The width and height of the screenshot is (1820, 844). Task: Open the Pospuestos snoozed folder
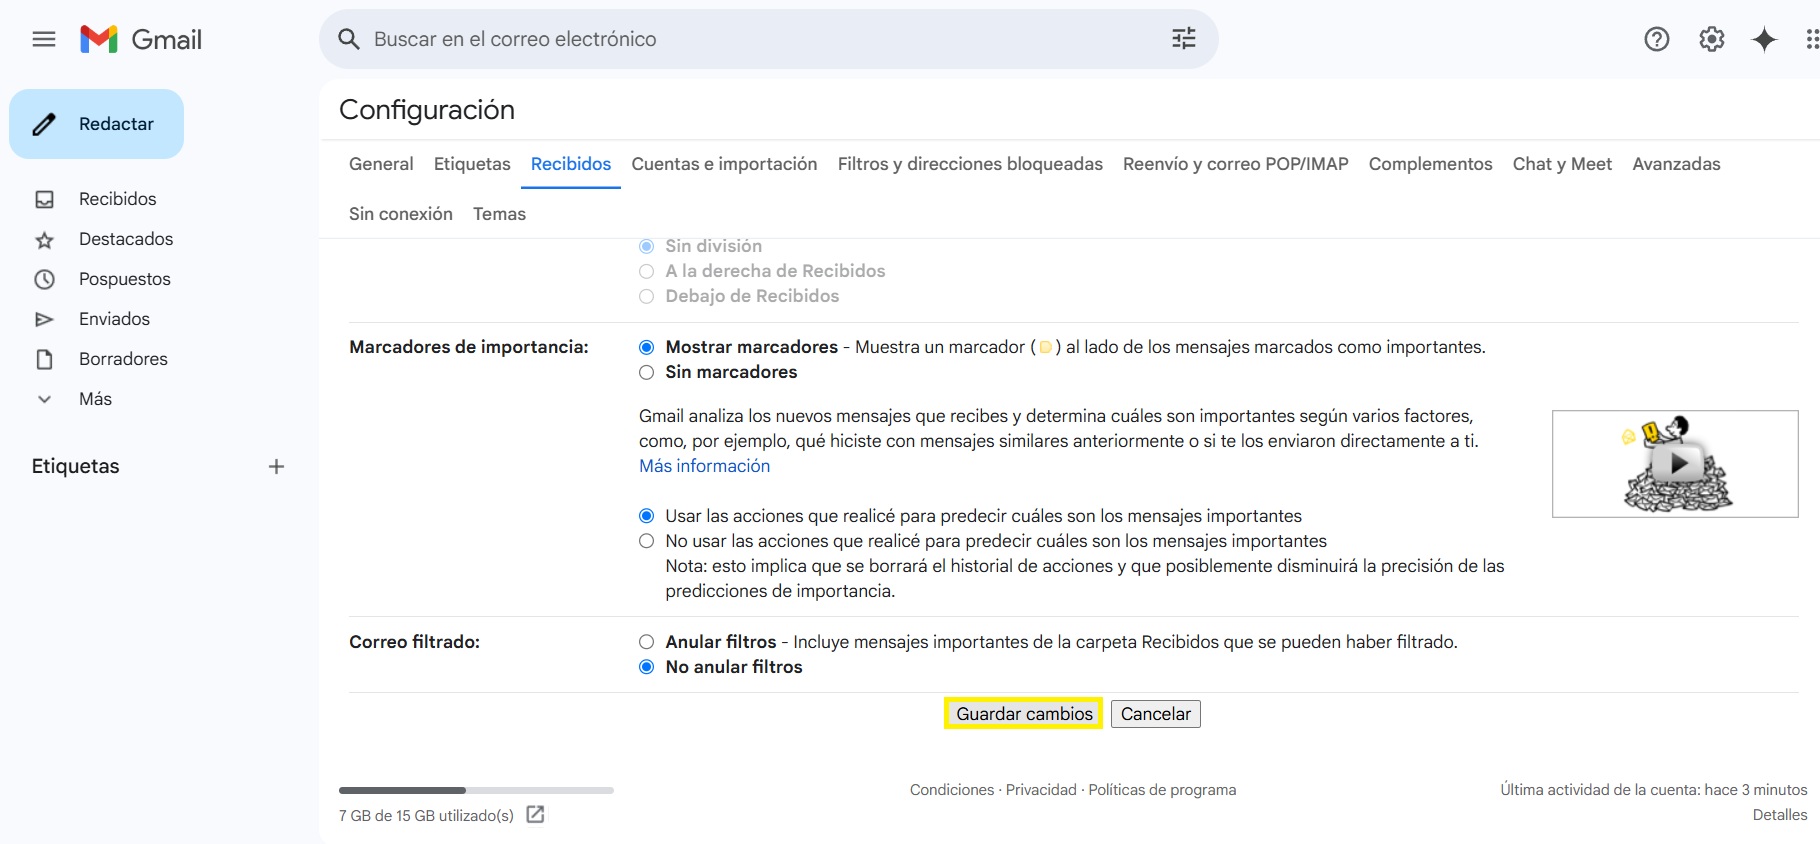point(124,279)
